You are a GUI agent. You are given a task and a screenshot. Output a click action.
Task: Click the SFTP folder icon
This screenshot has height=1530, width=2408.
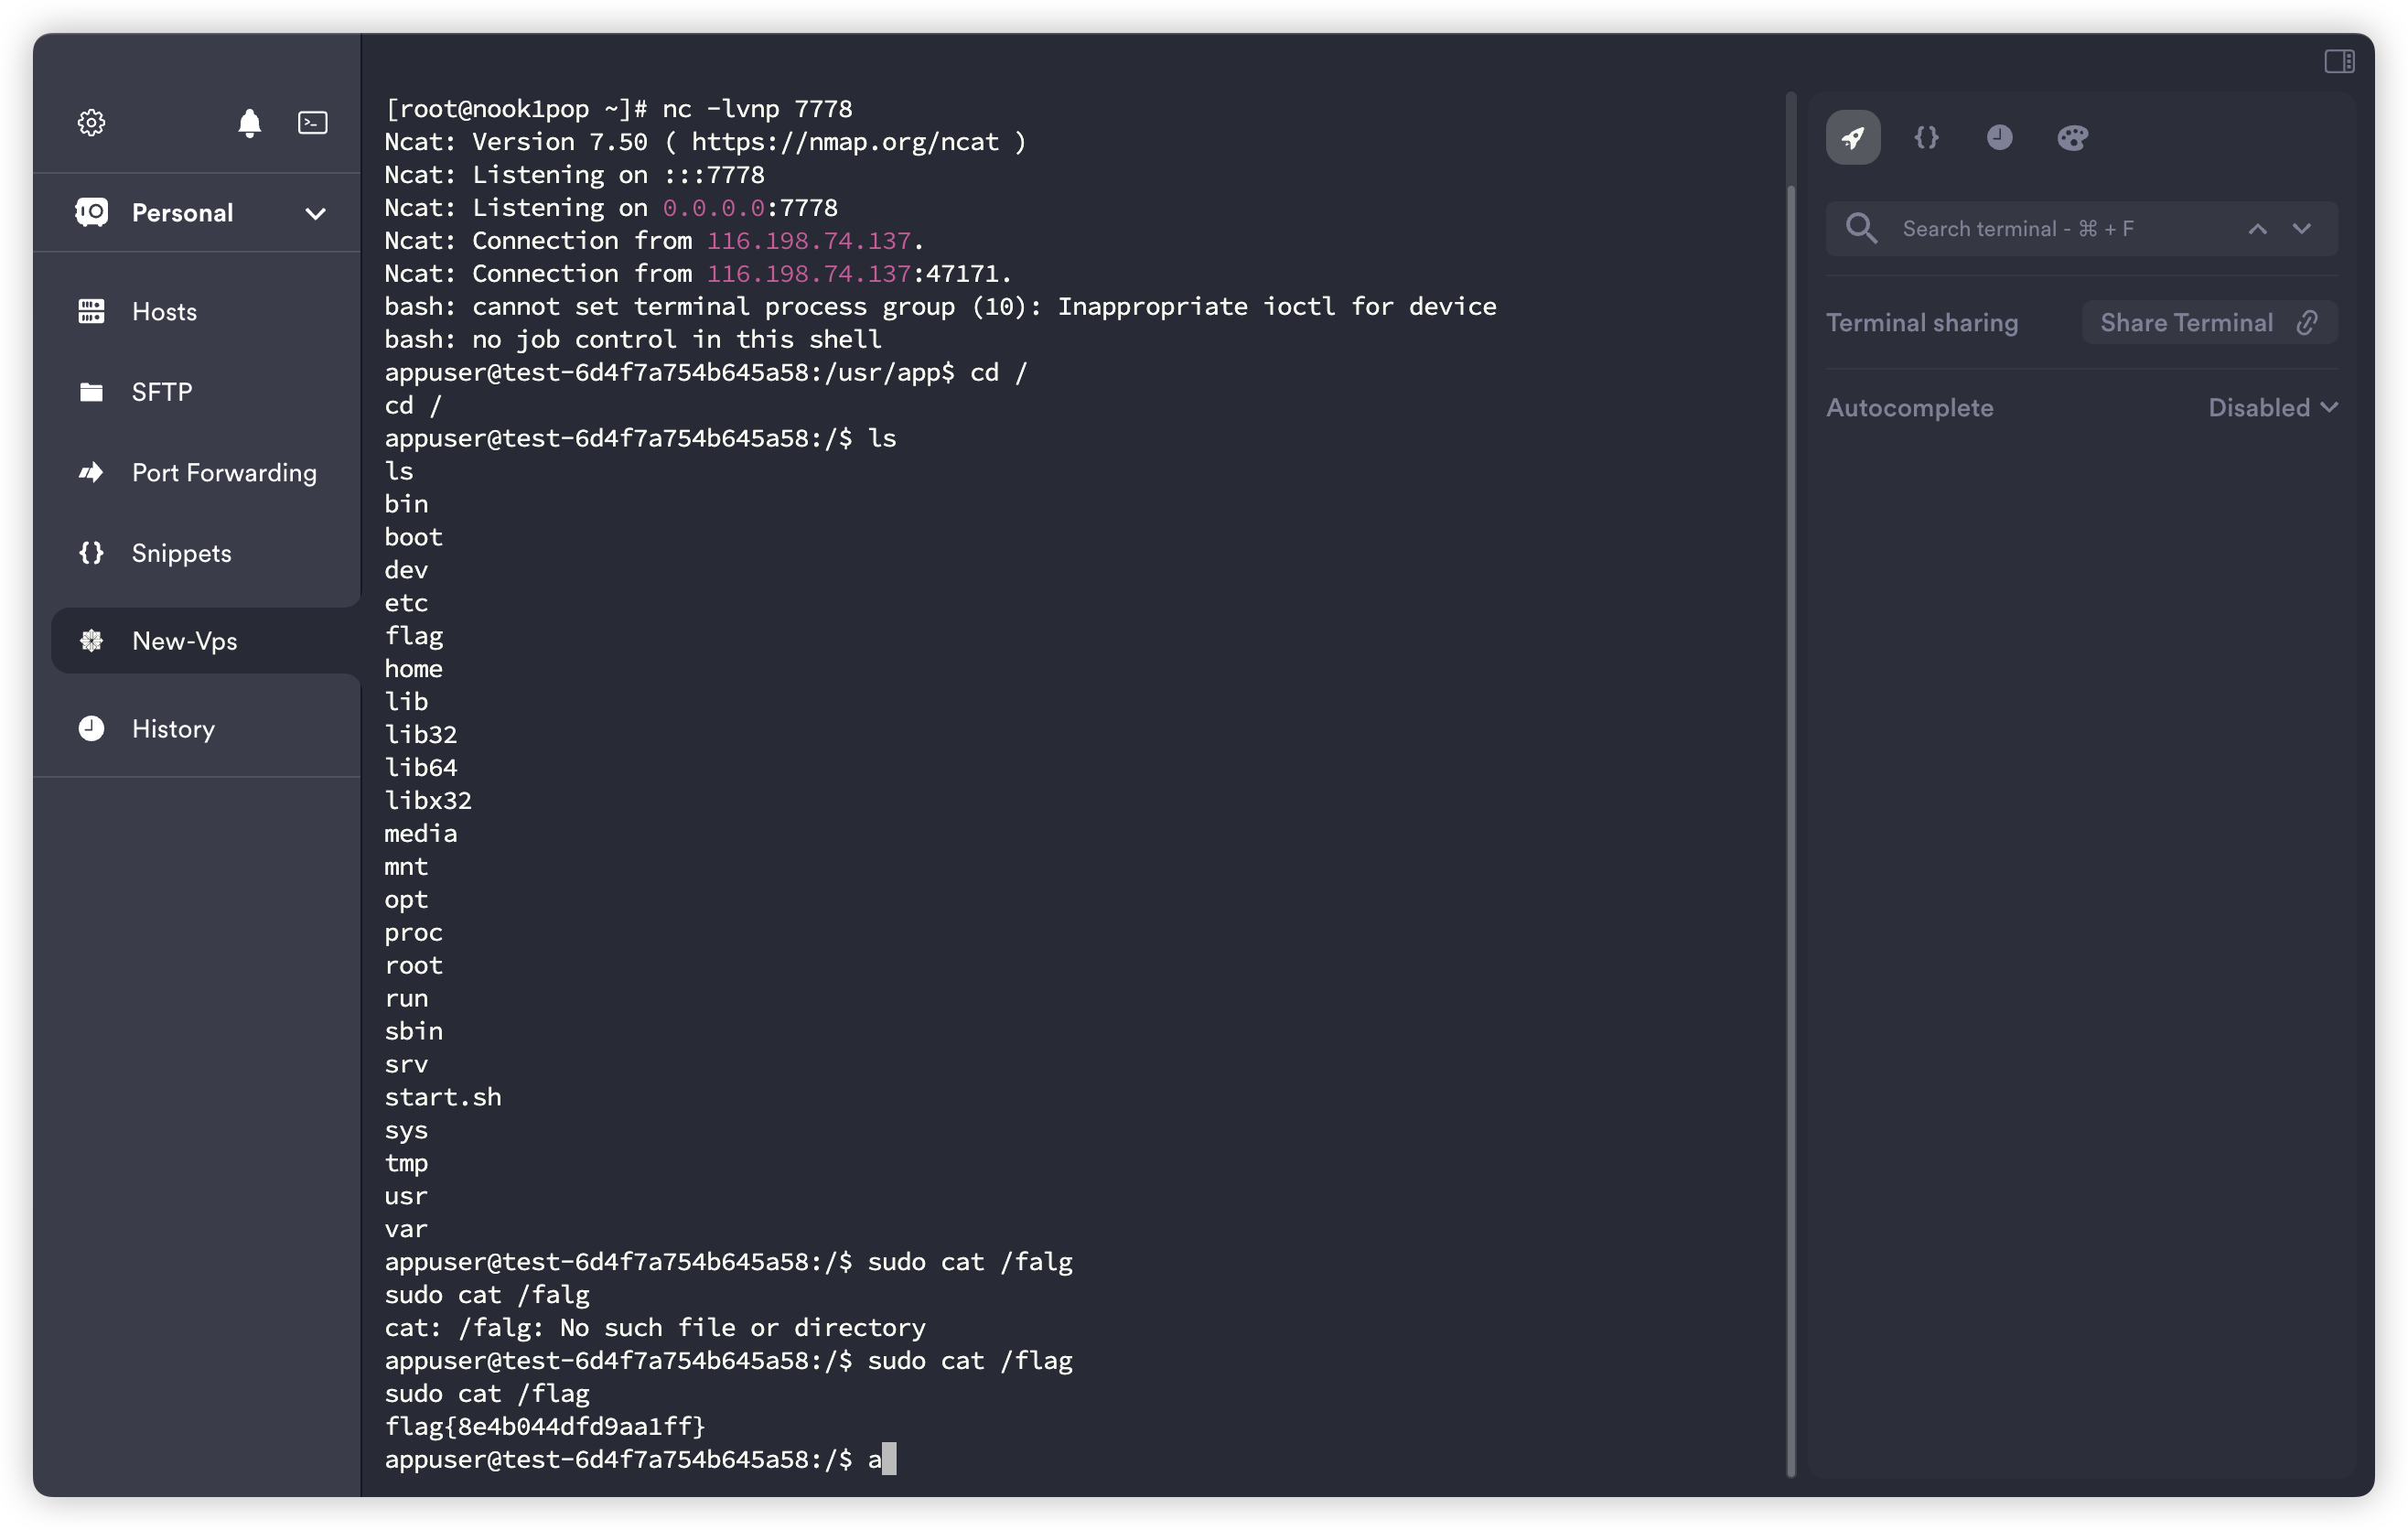pos(91,392)
